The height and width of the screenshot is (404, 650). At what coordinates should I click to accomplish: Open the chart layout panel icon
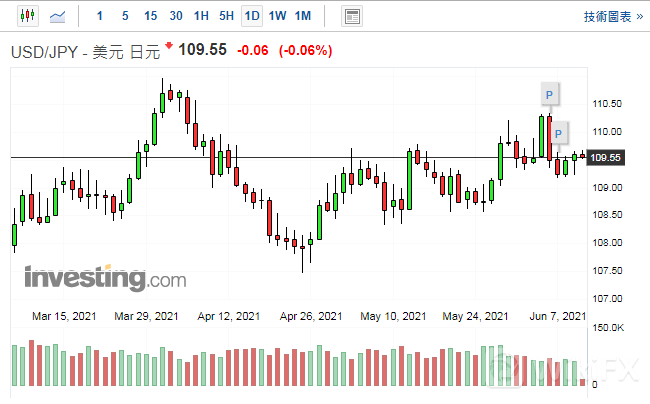[x=351, y=16]
